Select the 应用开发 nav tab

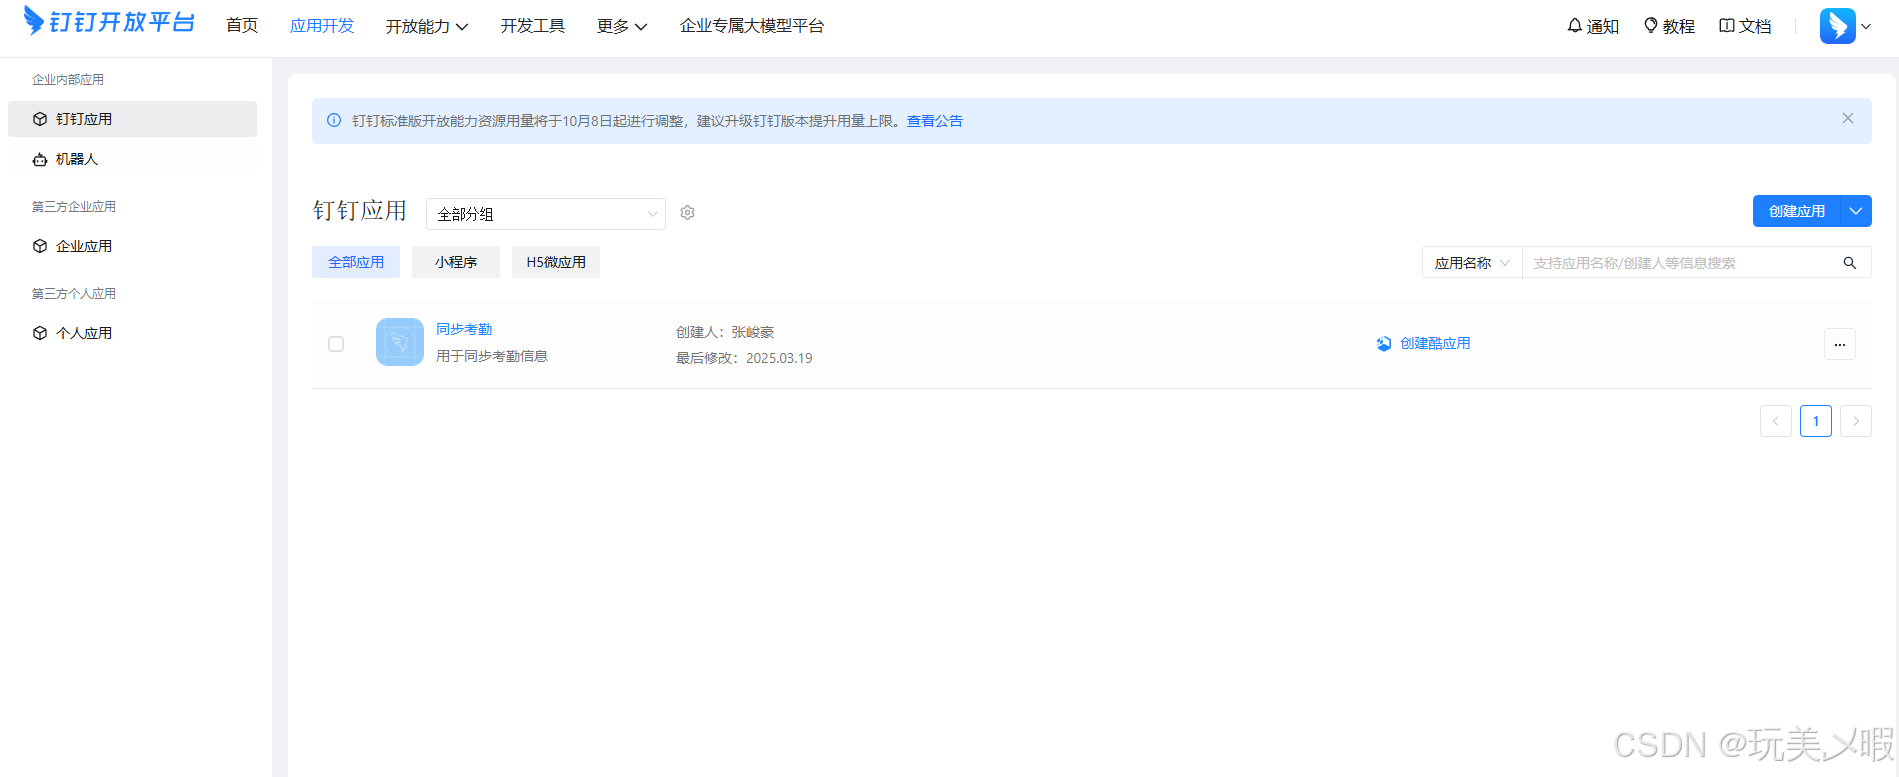coord(322,25)
